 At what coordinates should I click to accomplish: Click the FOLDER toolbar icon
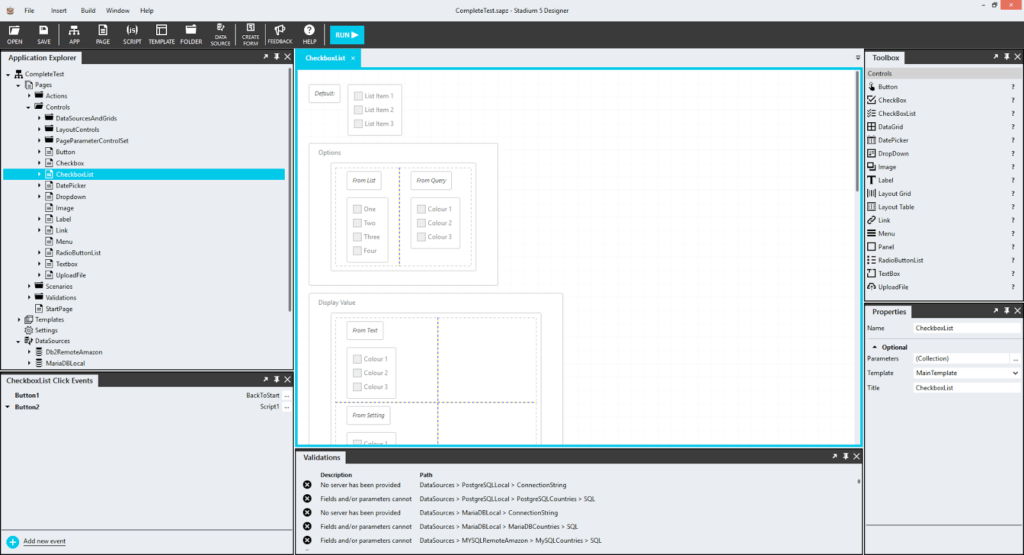[191, 35]
